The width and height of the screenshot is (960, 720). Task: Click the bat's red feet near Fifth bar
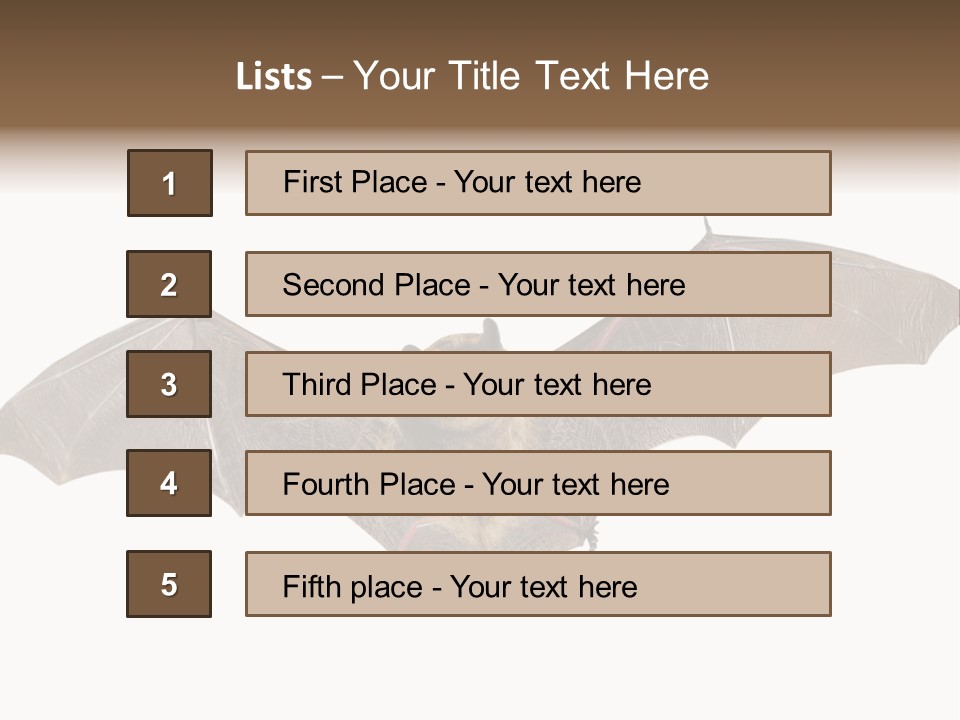(x=580, y=534)
